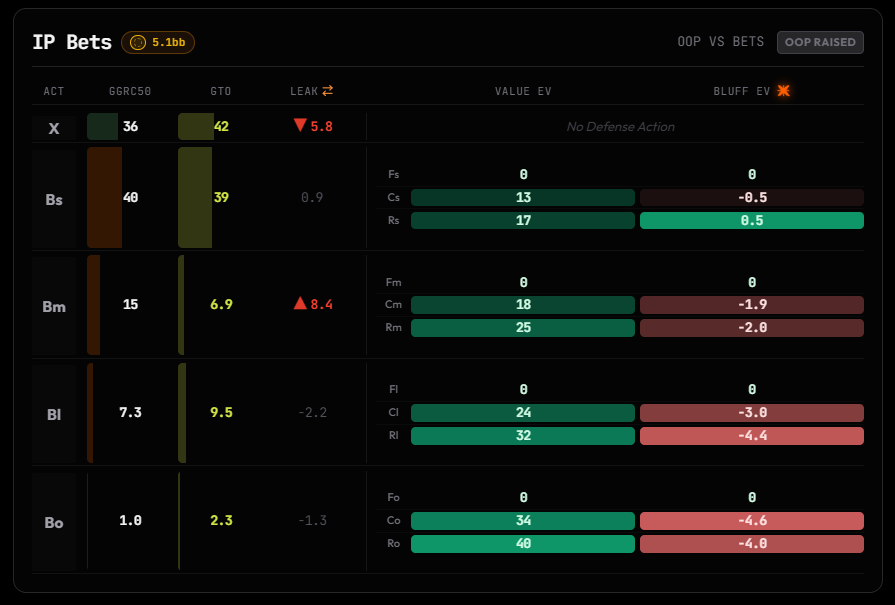Click the red up triangle beside 8.4
The height and width of the screenshot is (605, 895).
click(300, 303)
